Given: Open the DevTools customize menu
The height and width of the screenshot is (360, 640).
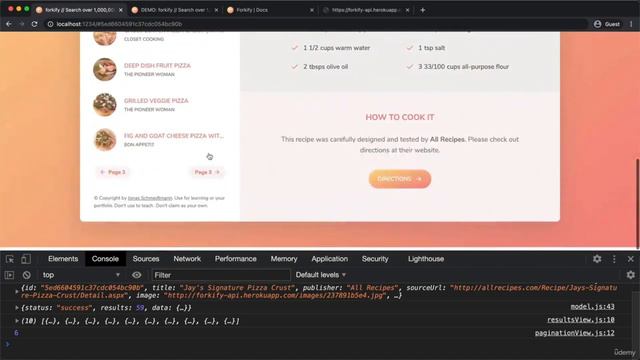Looking at the screenshot, I should tap(614, 259).
